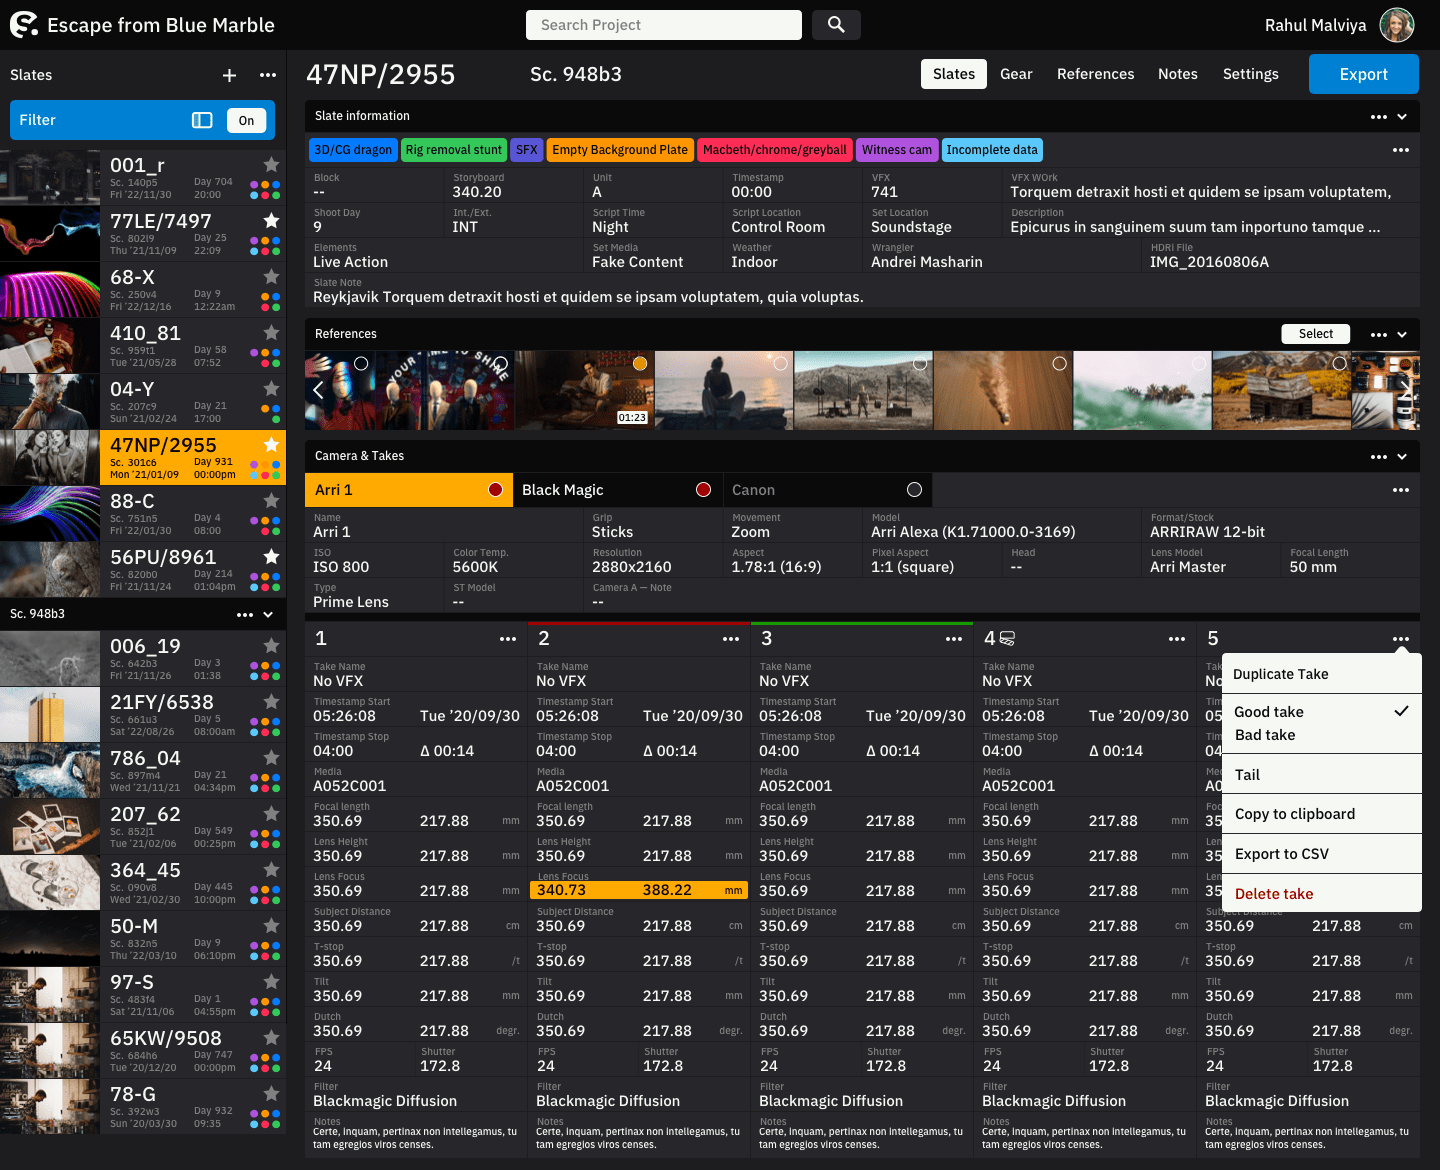Toggle the Black Magic camera record indicator

(x=703, y=490)
